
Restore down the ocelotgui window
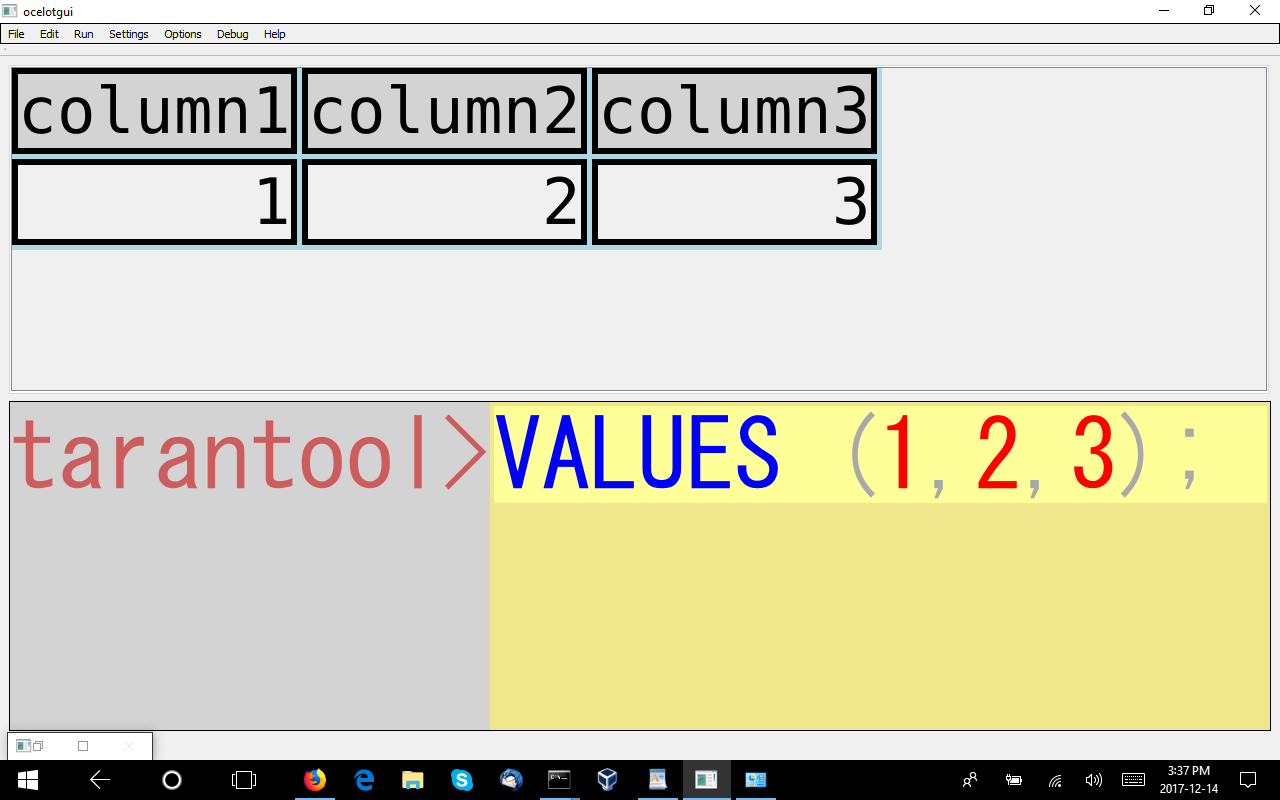tap(1209, 11)
